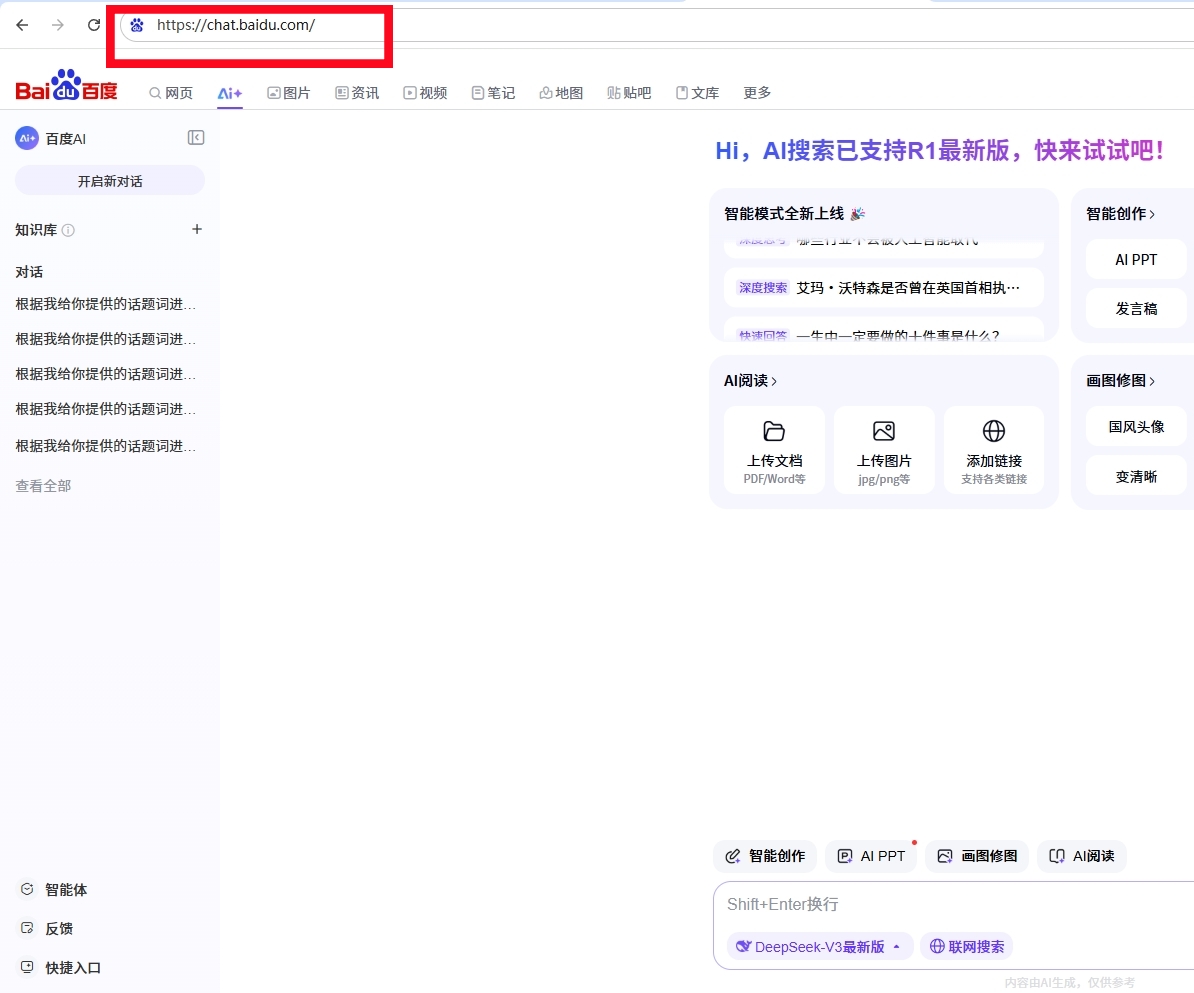Select the Ai+ tab
The height and width of the screenshot is (993, 1194).
click(x=229, y=94)
